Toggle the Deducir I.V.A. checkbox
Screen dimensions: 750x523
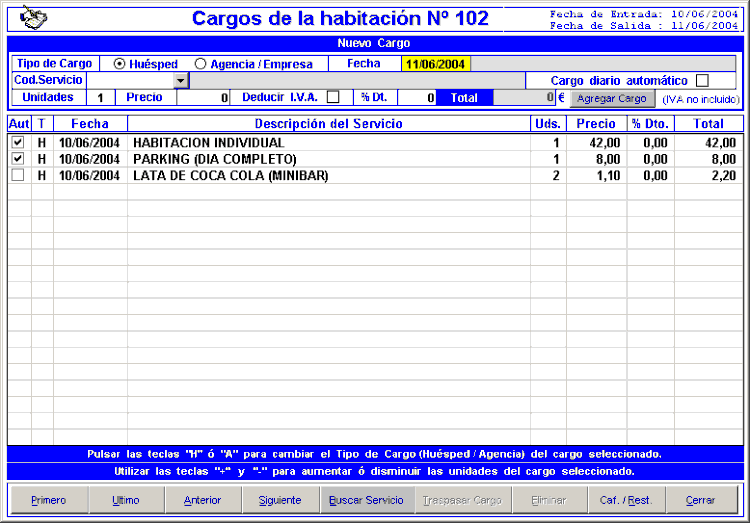tap(333, 97)
